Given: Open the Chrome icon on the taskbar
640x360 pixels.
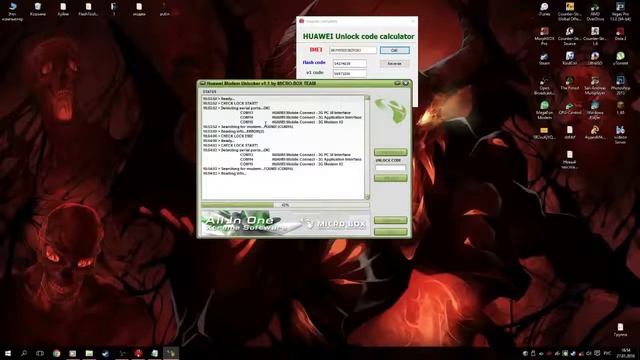Looking at the screenshot, I should click(x=56, y=353).
